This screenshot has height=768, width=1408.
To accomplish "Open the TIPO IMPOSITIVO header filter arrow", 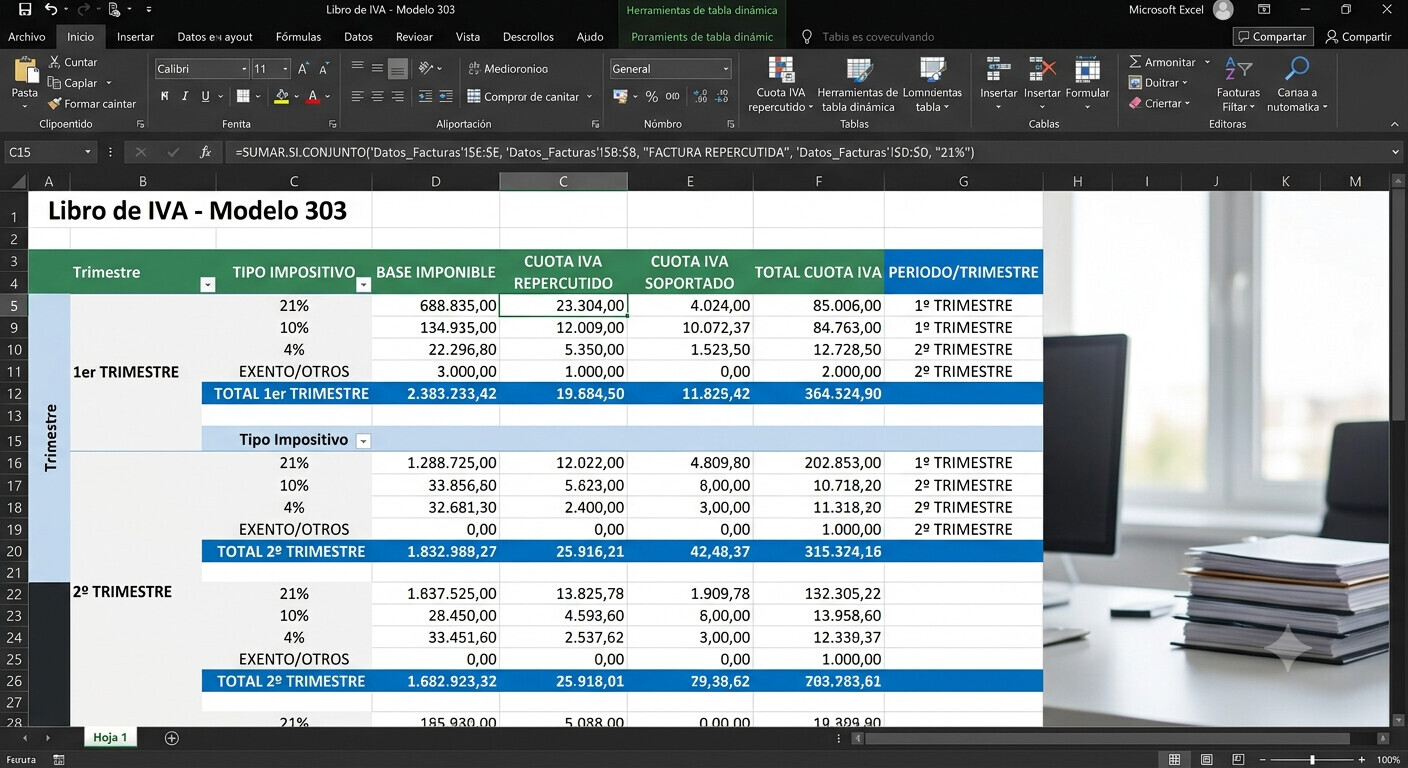I will coord(363,284).
